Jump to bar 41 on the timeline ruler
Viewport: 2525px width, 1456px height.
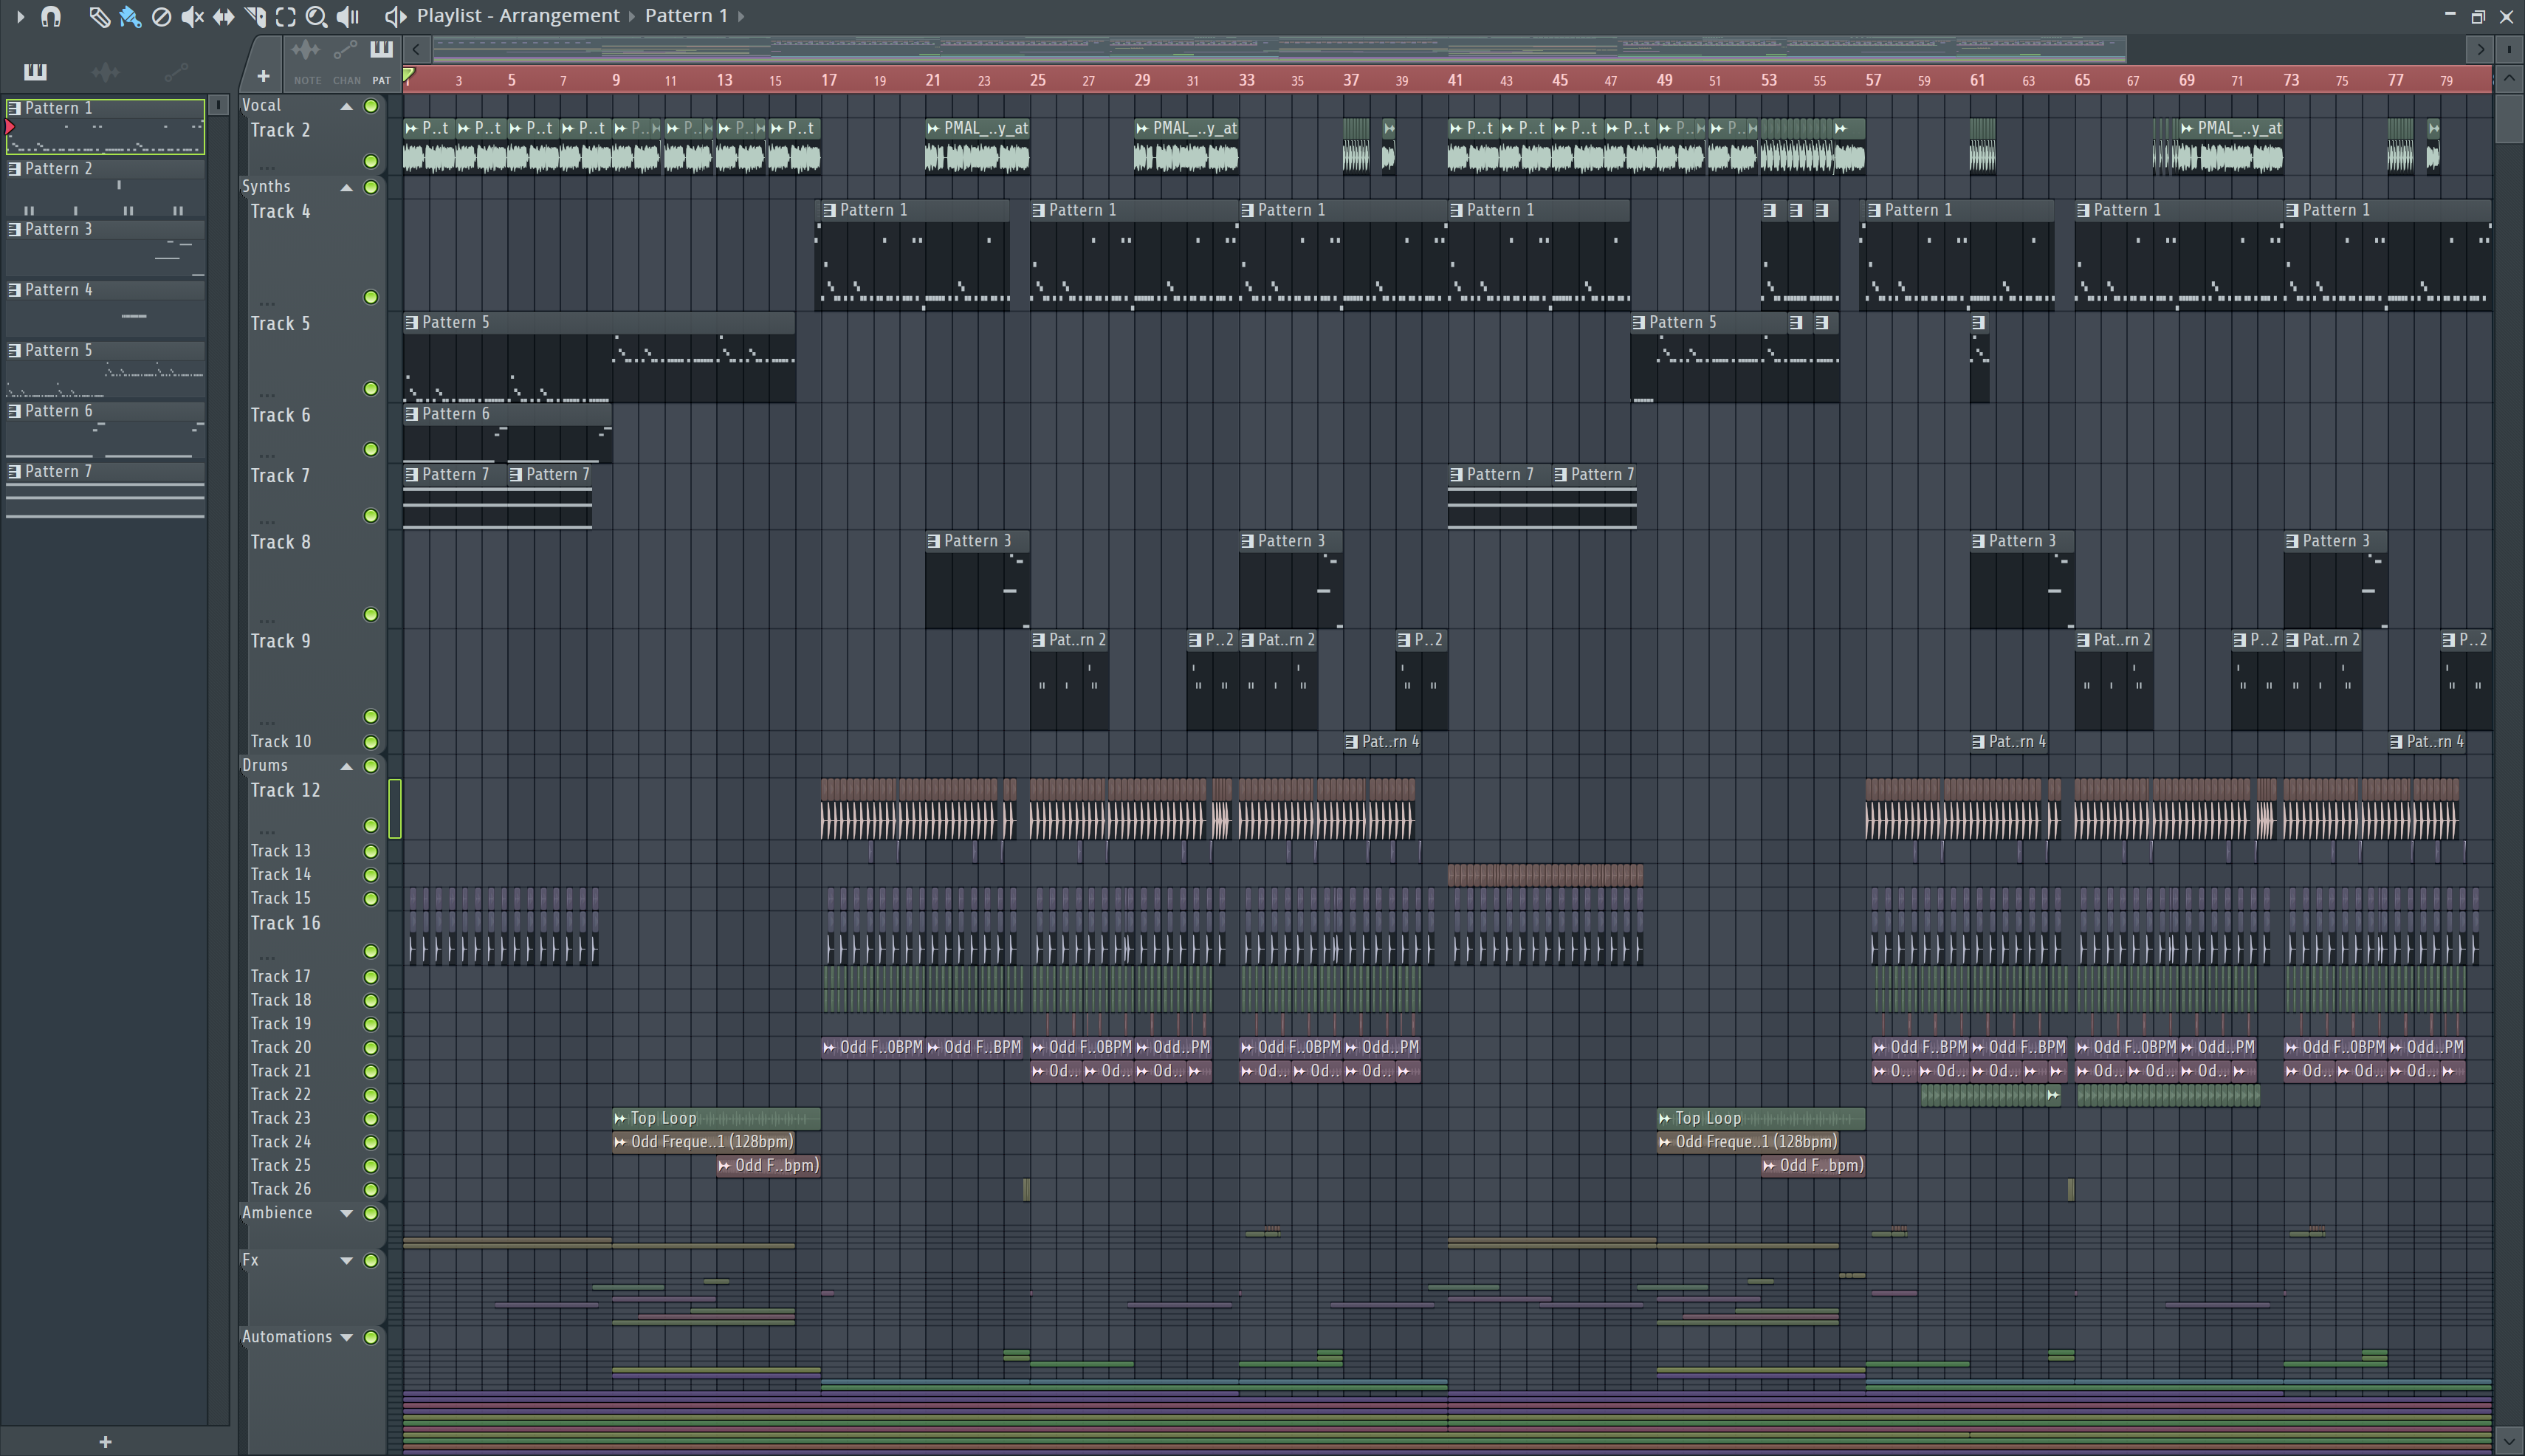pos(1455,80)
